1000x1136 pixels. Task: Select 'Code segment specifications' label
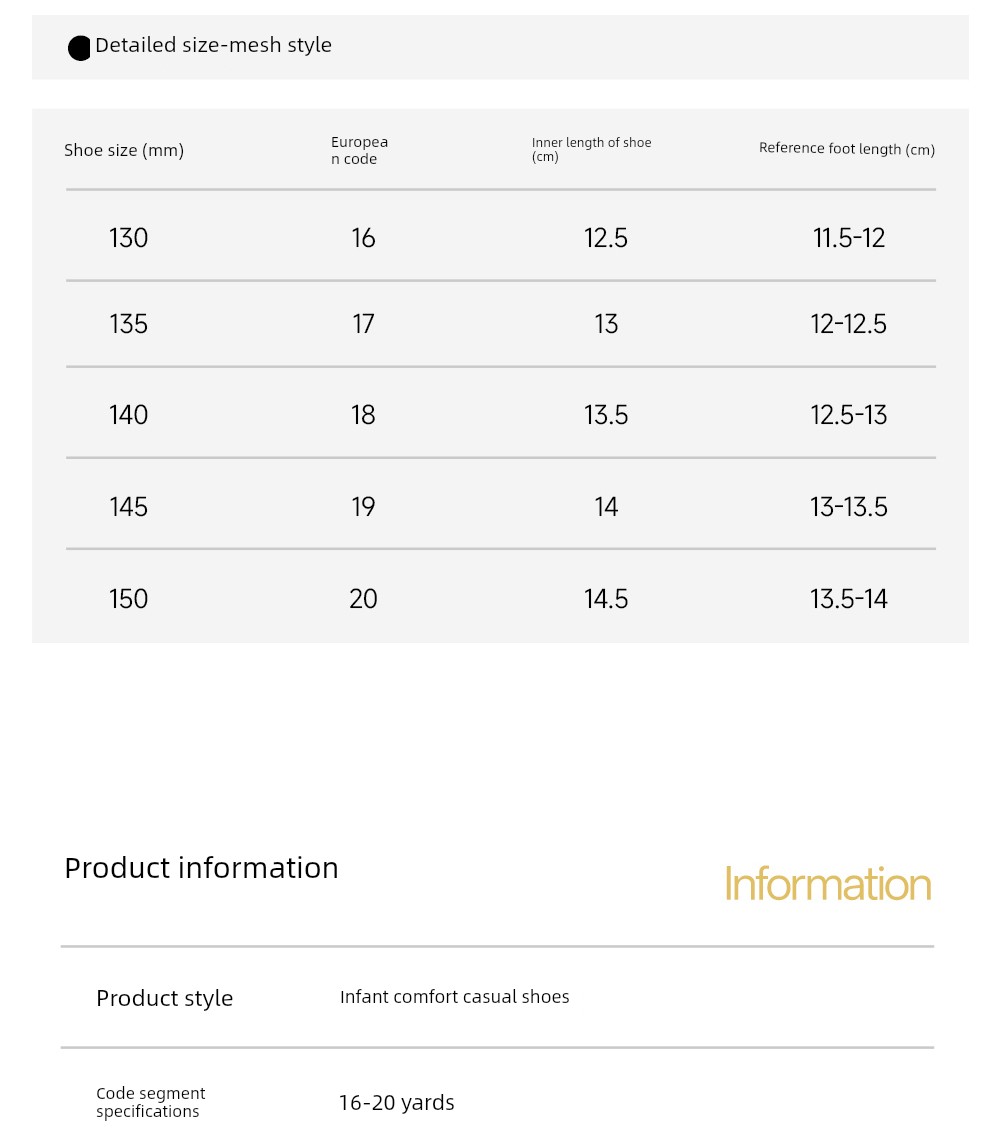click(x=151, y=1102)
